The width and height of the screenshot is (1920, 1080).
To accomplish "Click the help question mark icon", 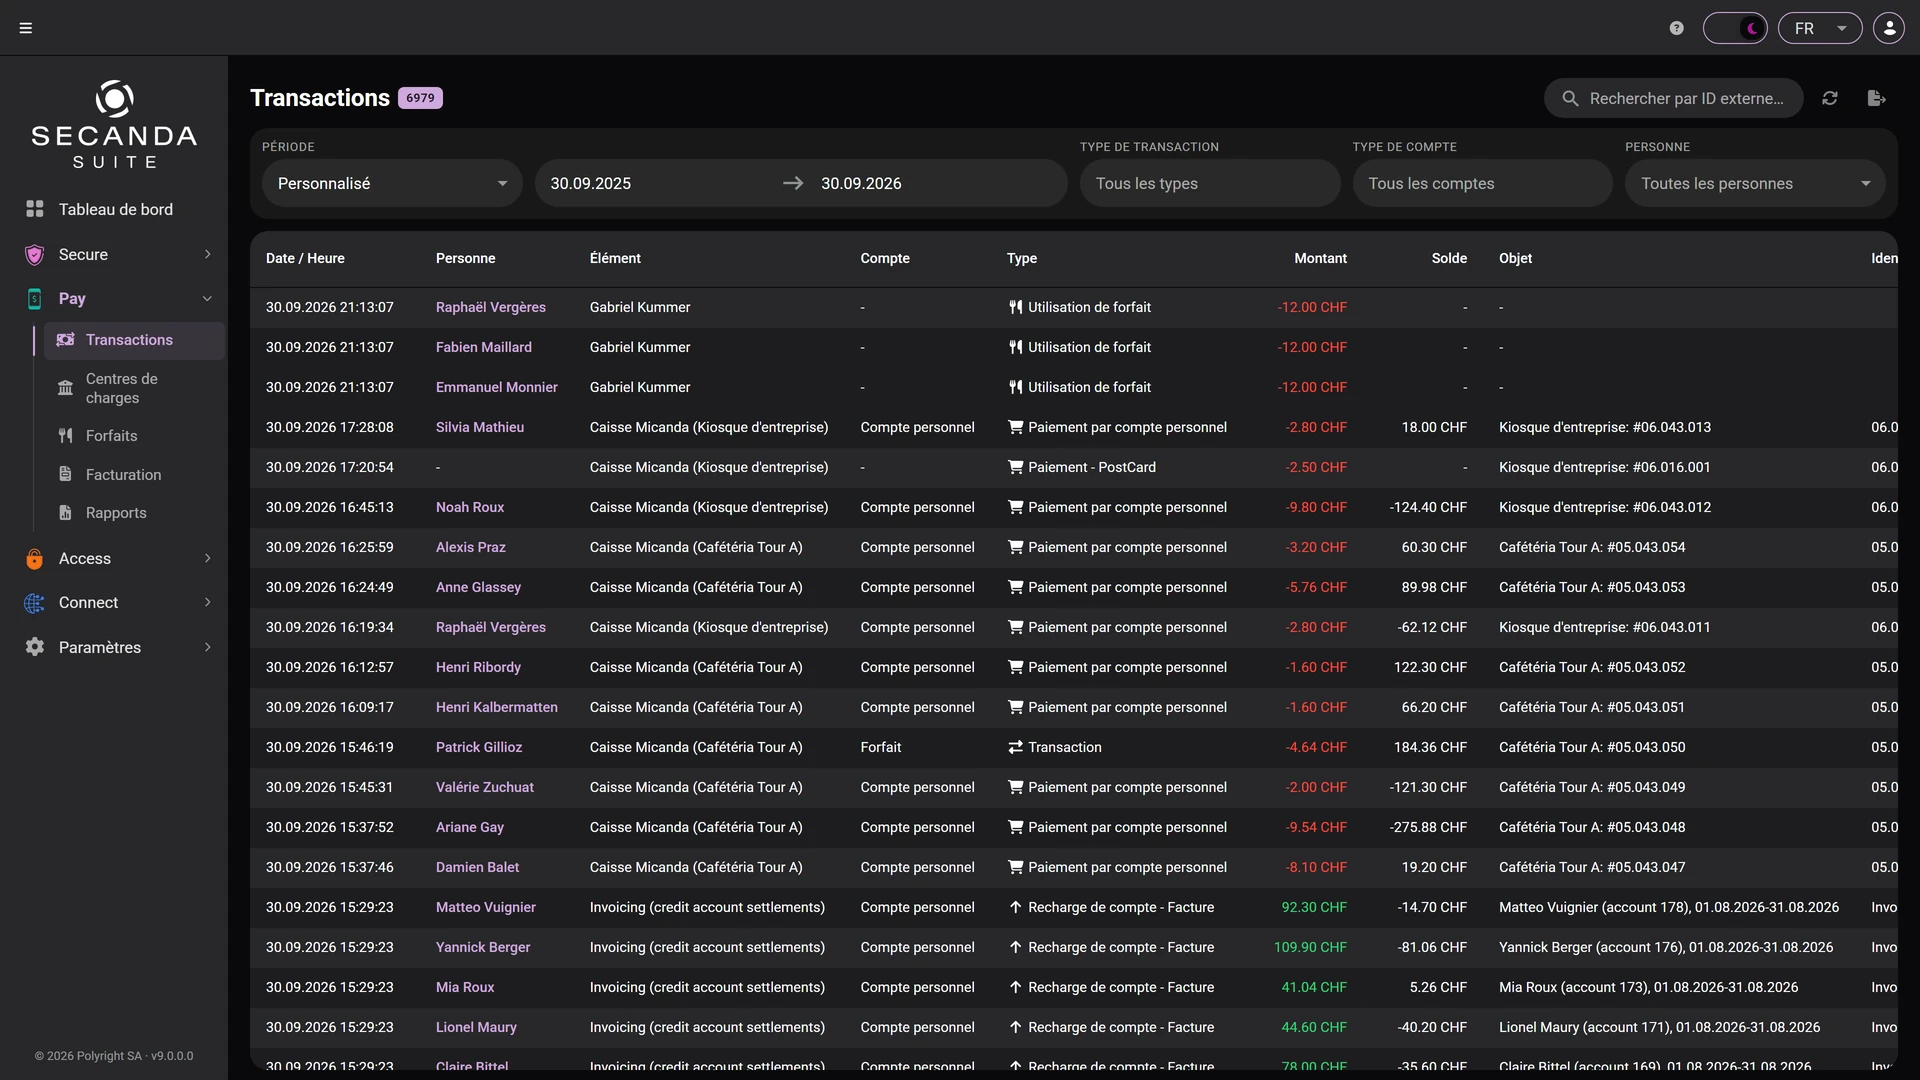I will [1677, 28].
